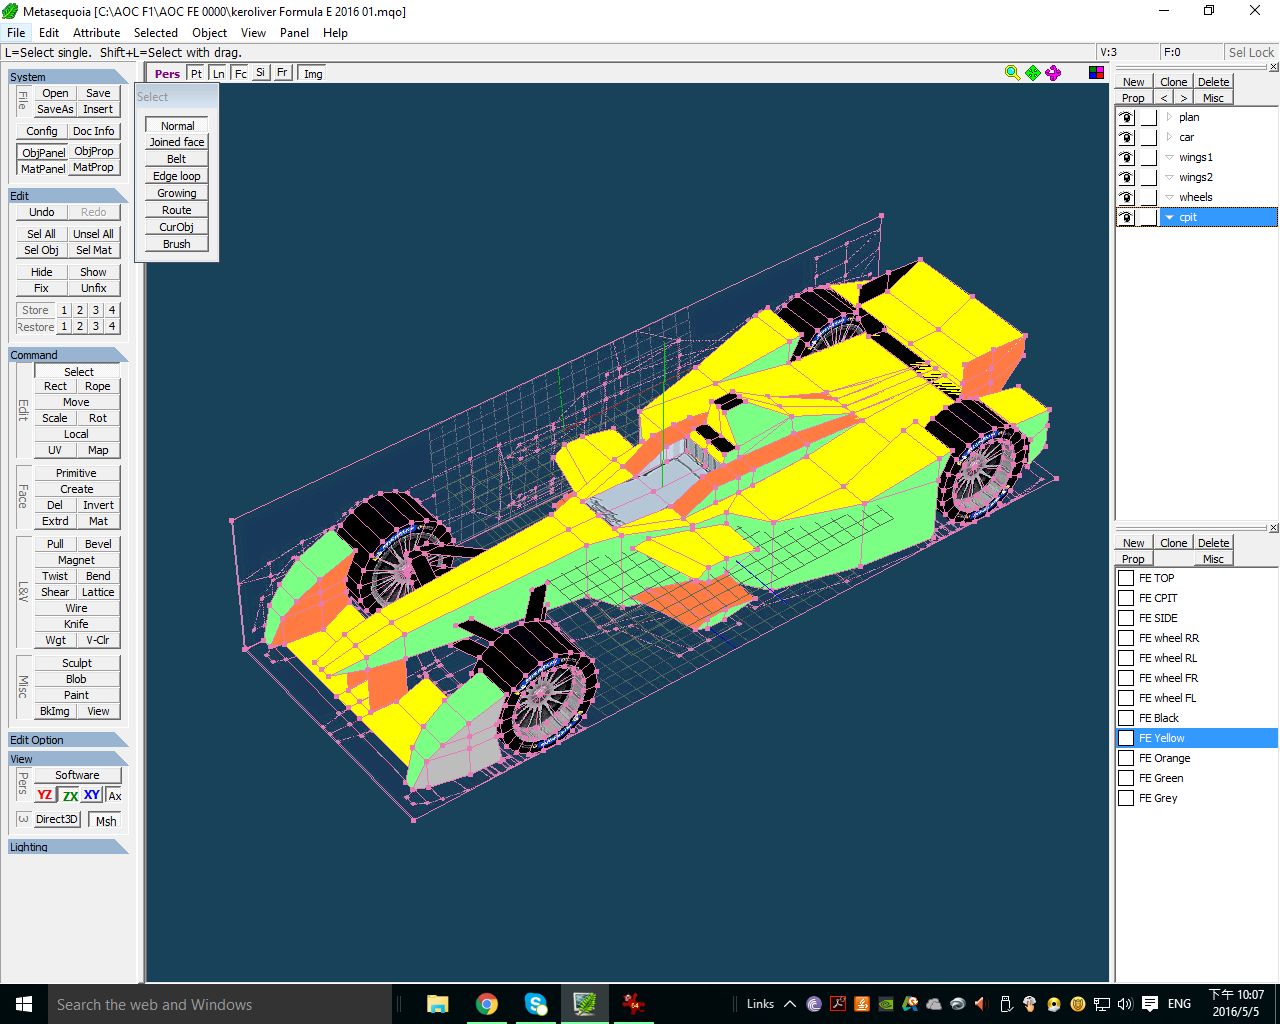Click the FE Orange material swatch
The image size is (1280, 1024).
[1126, 758]
